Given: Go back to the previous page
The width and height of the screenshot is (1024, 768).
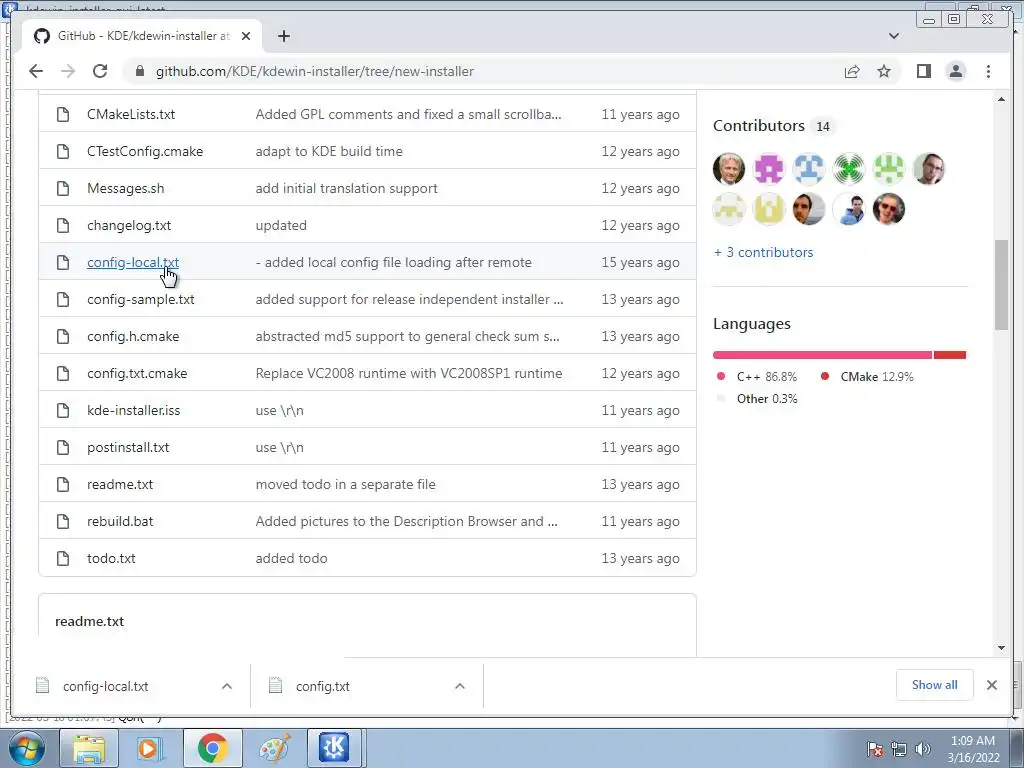Looking at the screenshot, I should click(36, 71).
